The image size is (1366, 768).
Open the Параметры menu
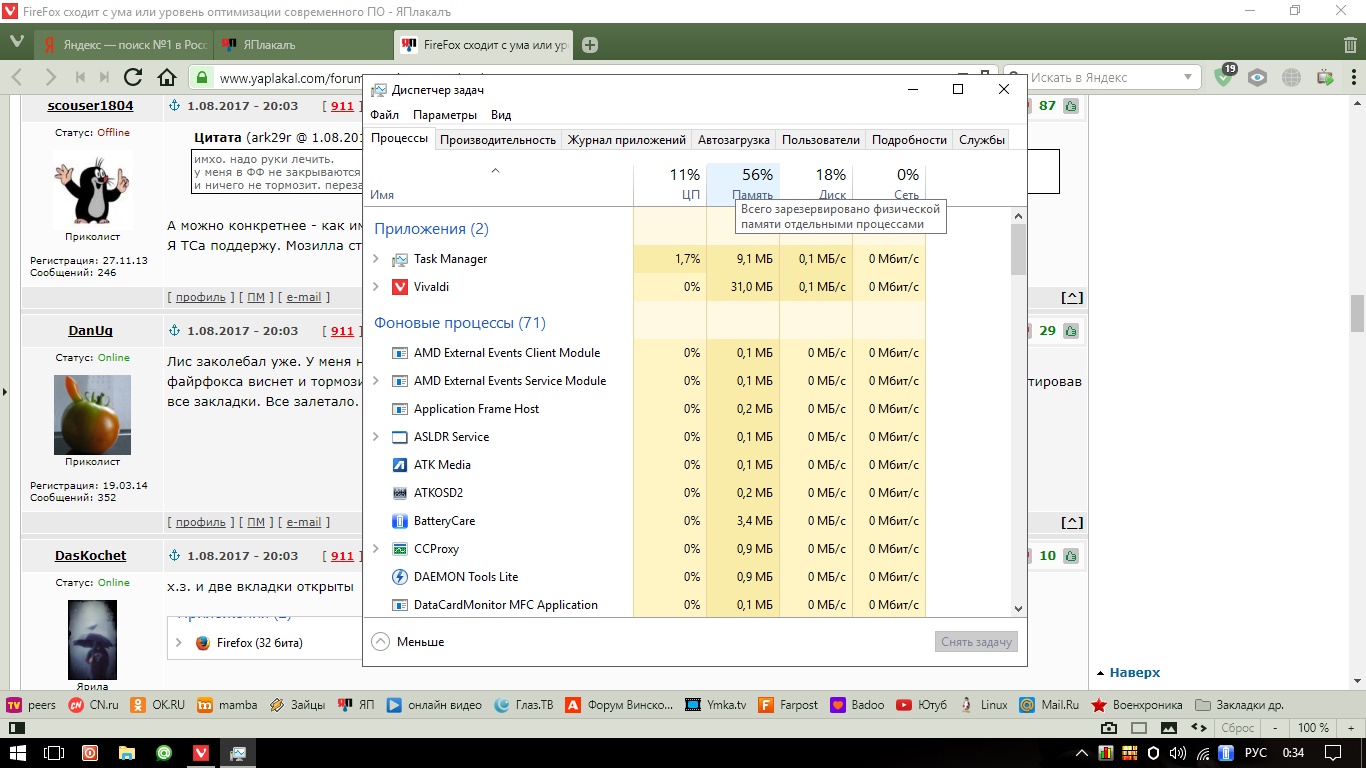(x=445, y=115)
